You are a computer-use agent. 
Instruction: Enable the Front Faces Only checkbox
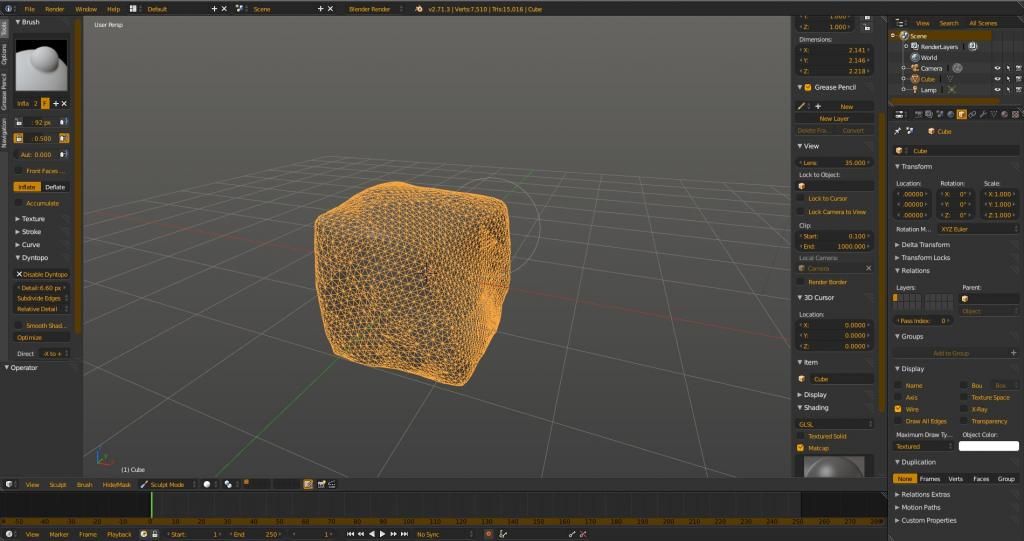coord(19,171)
